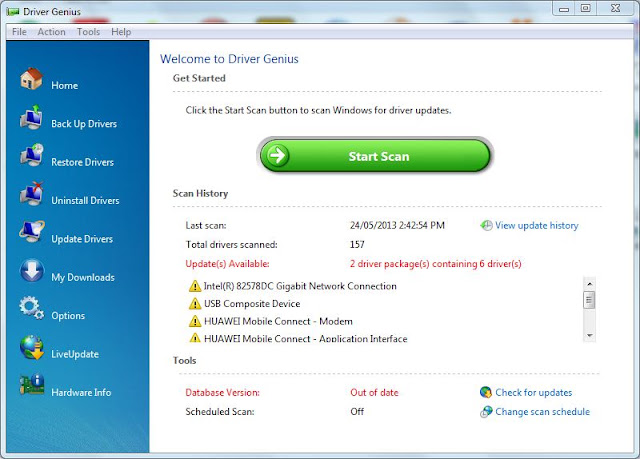The width and height of the screenshot is (640, 459).
Task: Click the Check for updates link
Action: pyautogui.click(x=533, y=392)
